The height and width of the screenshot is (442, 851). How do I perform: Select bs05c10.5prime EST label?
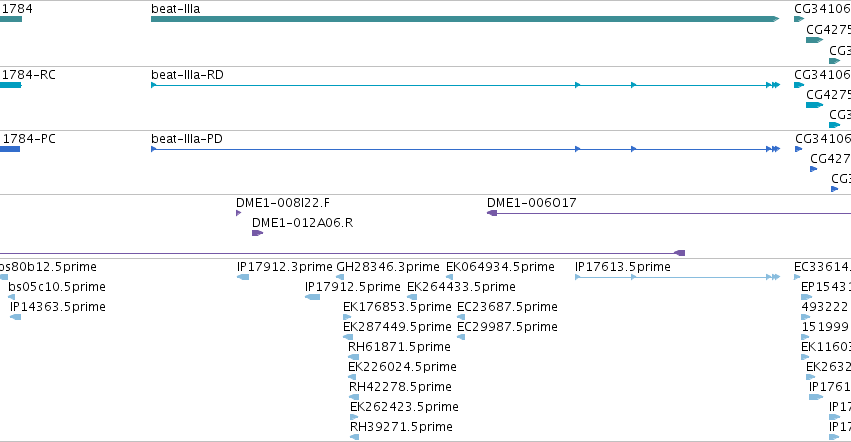click(x=57, y=287)
